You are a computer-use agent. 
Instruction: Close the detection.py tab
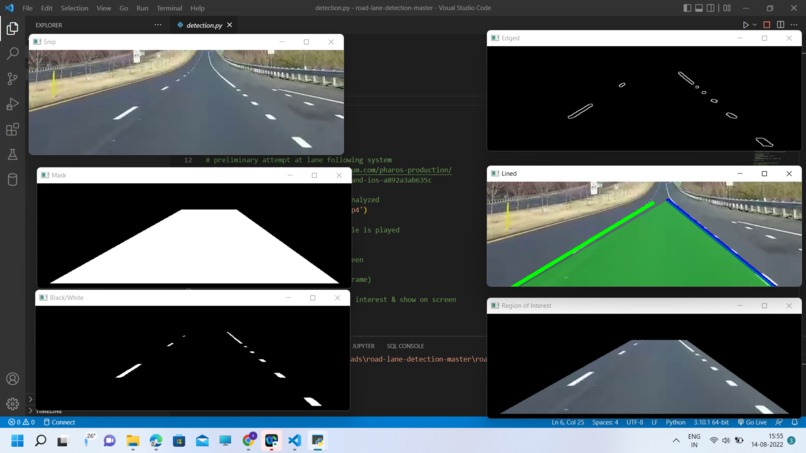click(229, 25)
